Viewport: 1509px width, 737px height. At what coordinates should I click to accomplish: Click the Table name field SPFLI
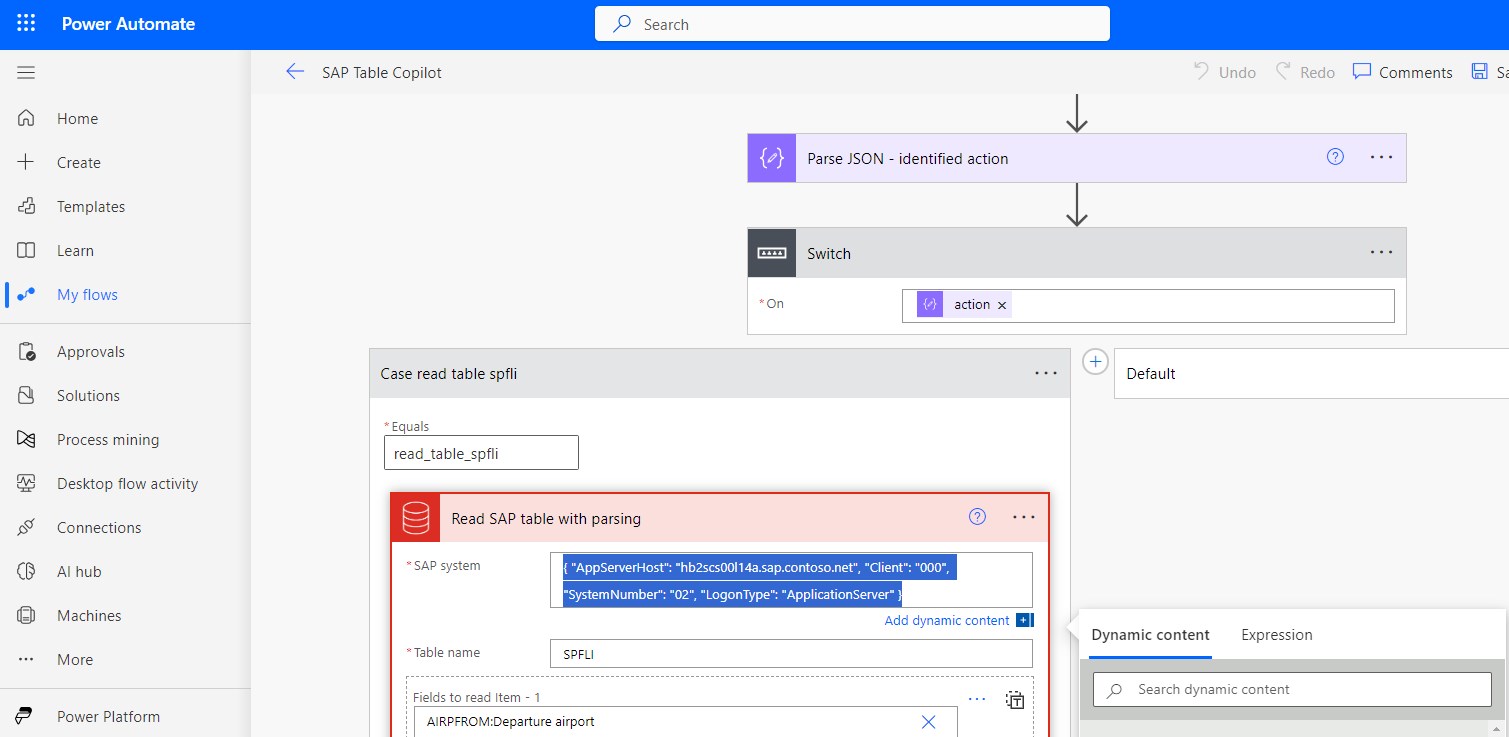coord(791,653)
